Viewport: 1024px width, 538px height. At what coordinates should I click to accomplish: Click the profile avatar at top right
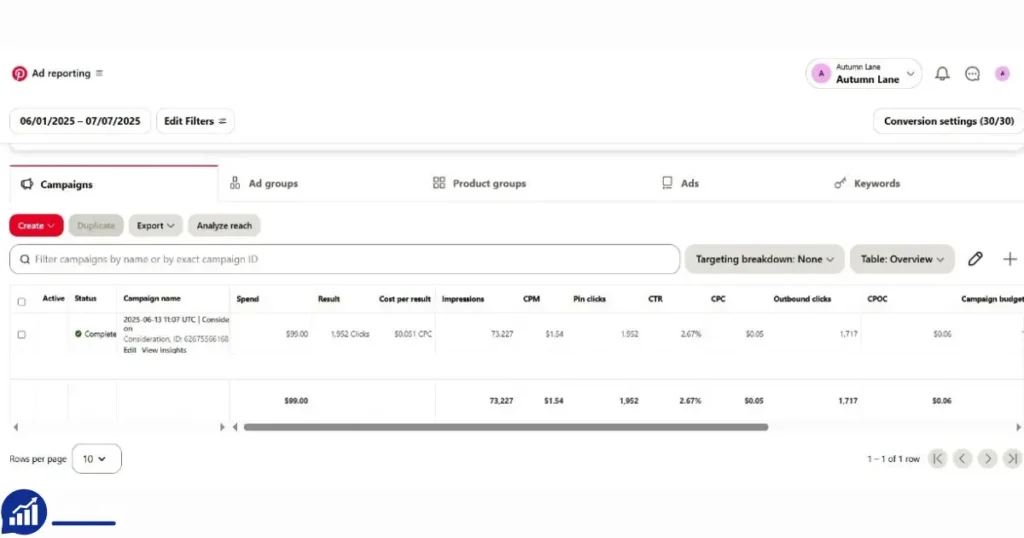click(1002, 74)
